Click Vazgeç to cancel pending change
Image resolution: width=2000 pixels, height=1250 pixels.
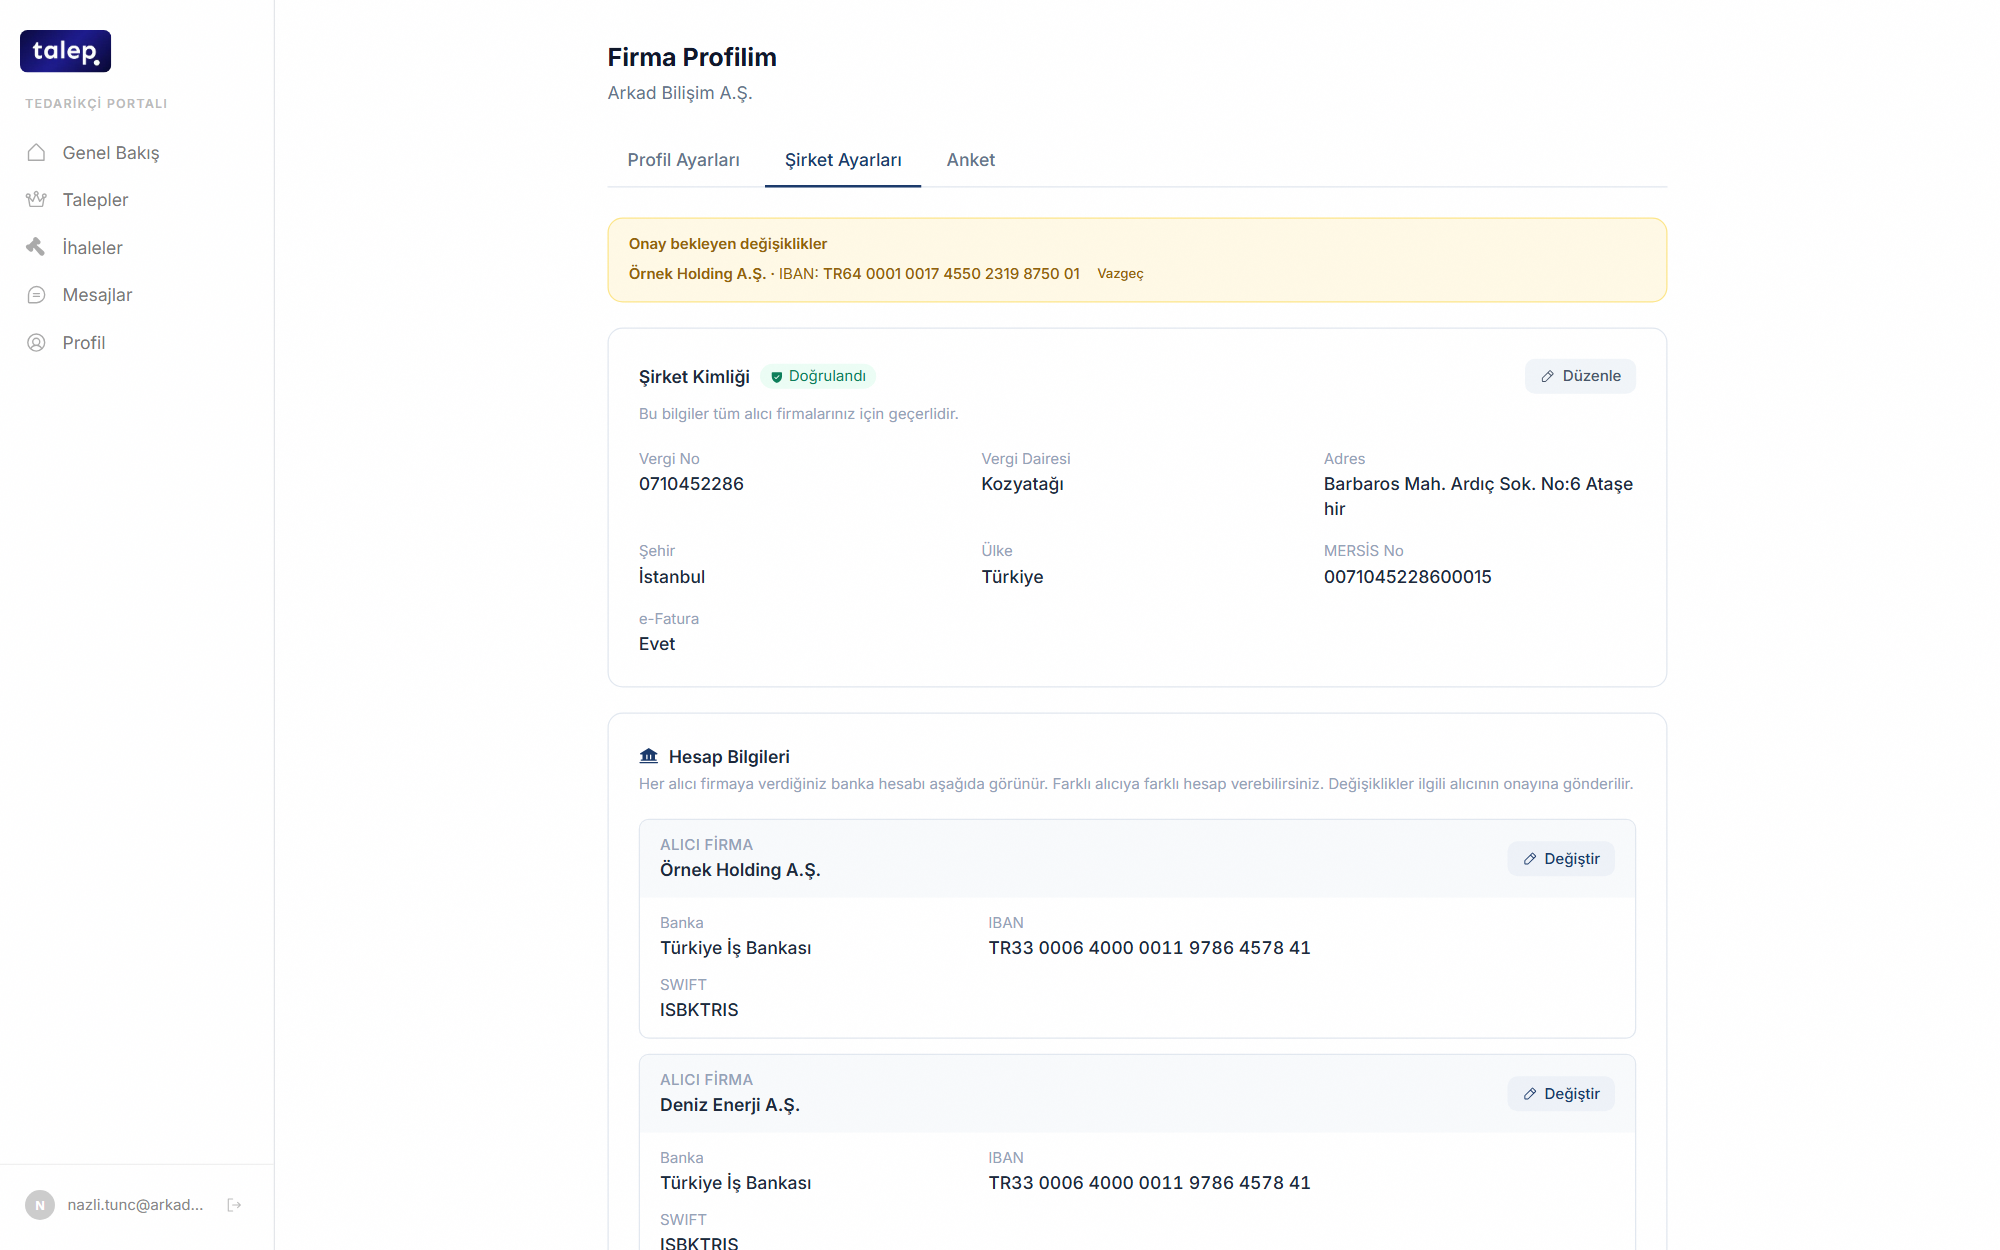click(1120, 274)
